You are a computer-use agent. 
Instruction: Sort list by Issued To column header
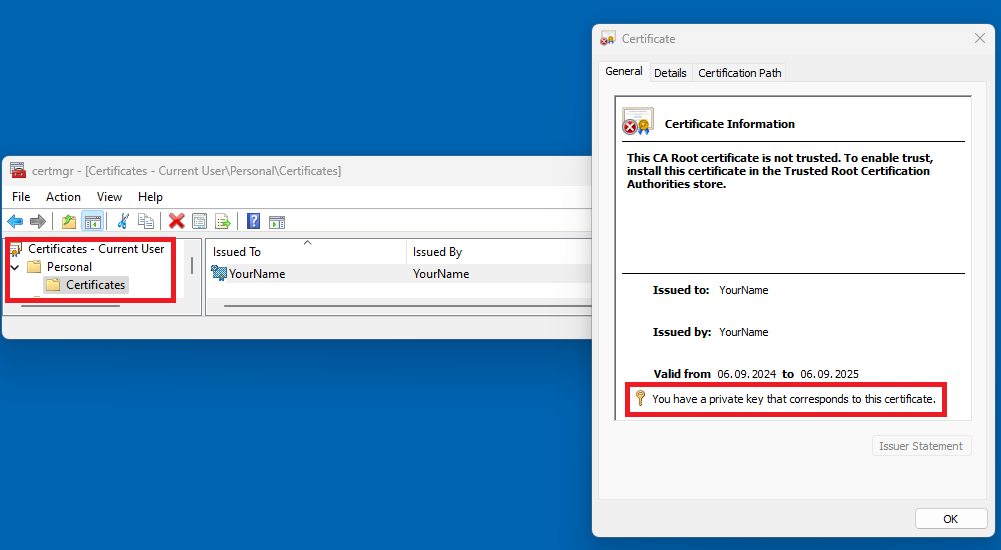point(237,252)
